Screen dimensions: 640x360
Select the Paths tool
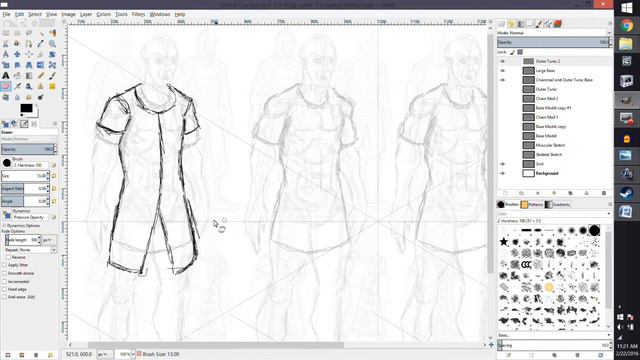tap(29, 44)
